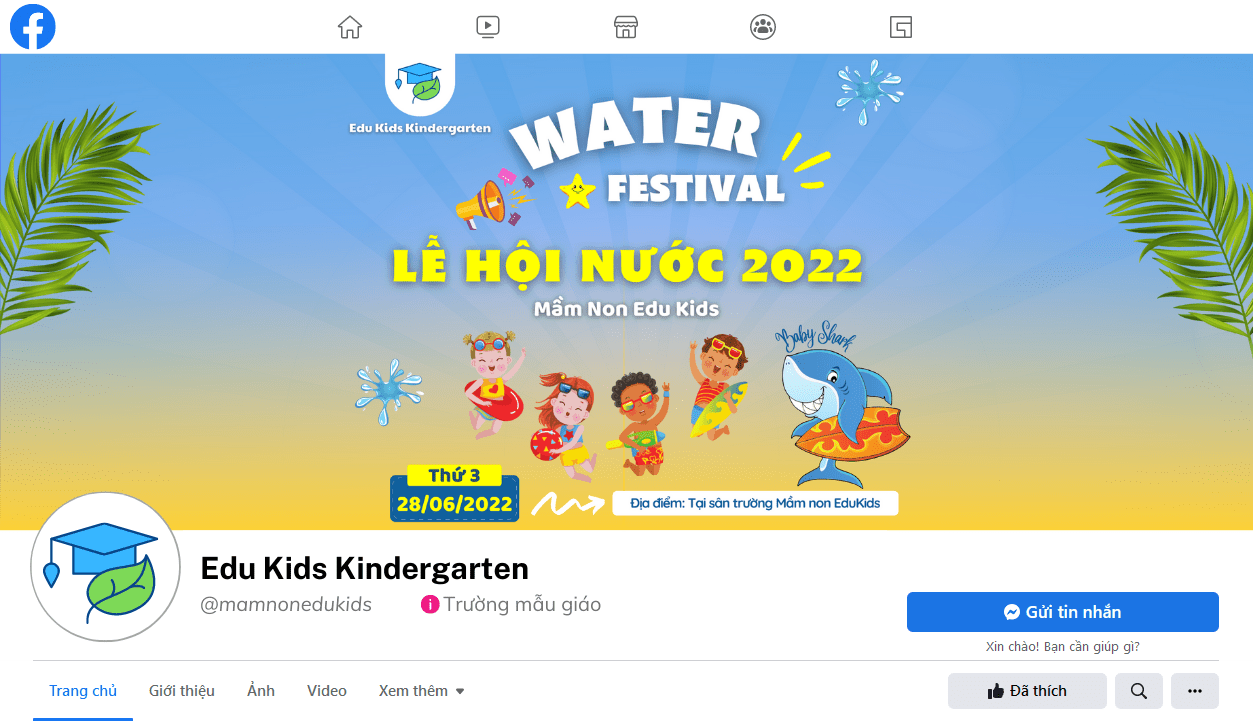Click the Gửi tin nhắn button
The width and height of the screenshot is (1253, 721).
point(1063,612)
